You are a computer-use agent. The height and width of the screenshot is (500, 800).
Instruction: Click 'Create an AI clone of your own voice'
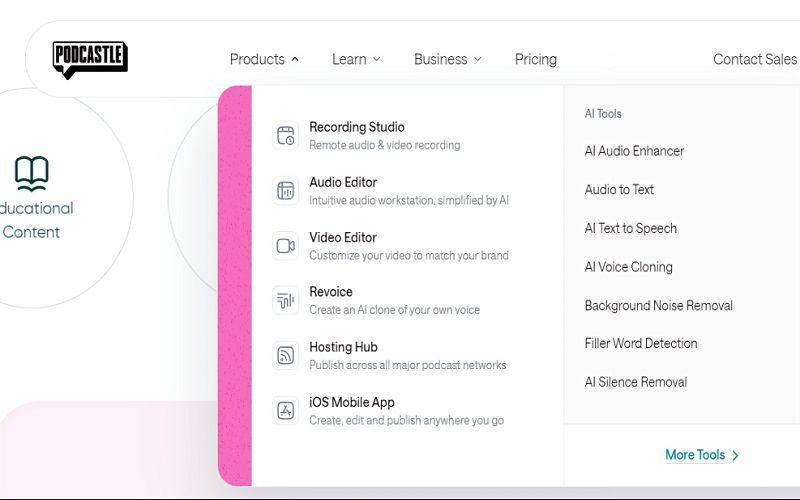[394, 310]
